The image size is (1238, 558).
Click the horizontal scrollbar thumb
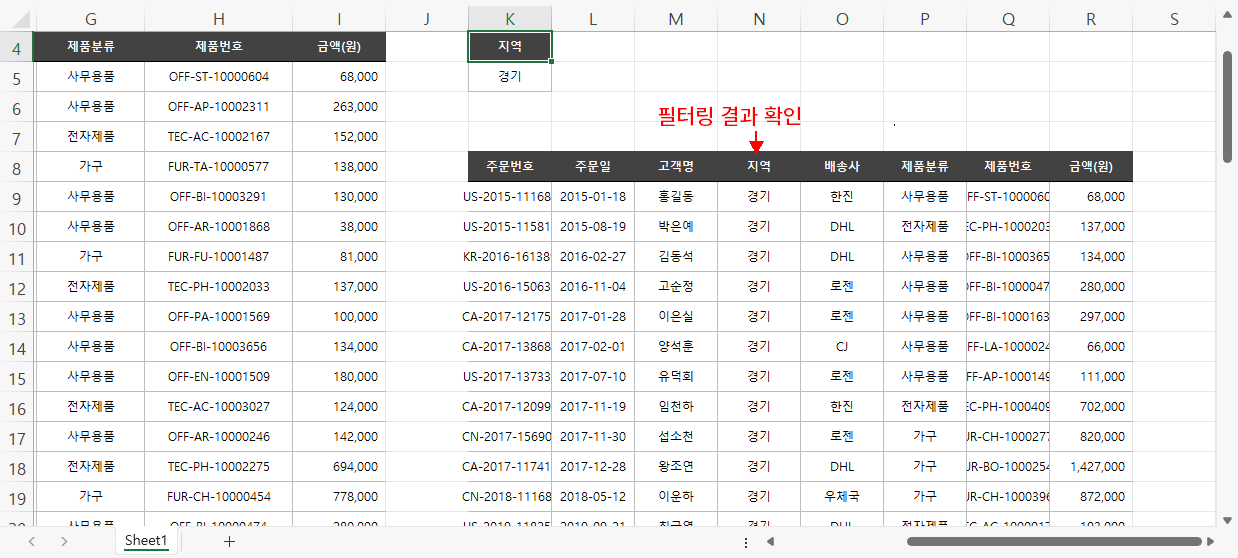1053,541
